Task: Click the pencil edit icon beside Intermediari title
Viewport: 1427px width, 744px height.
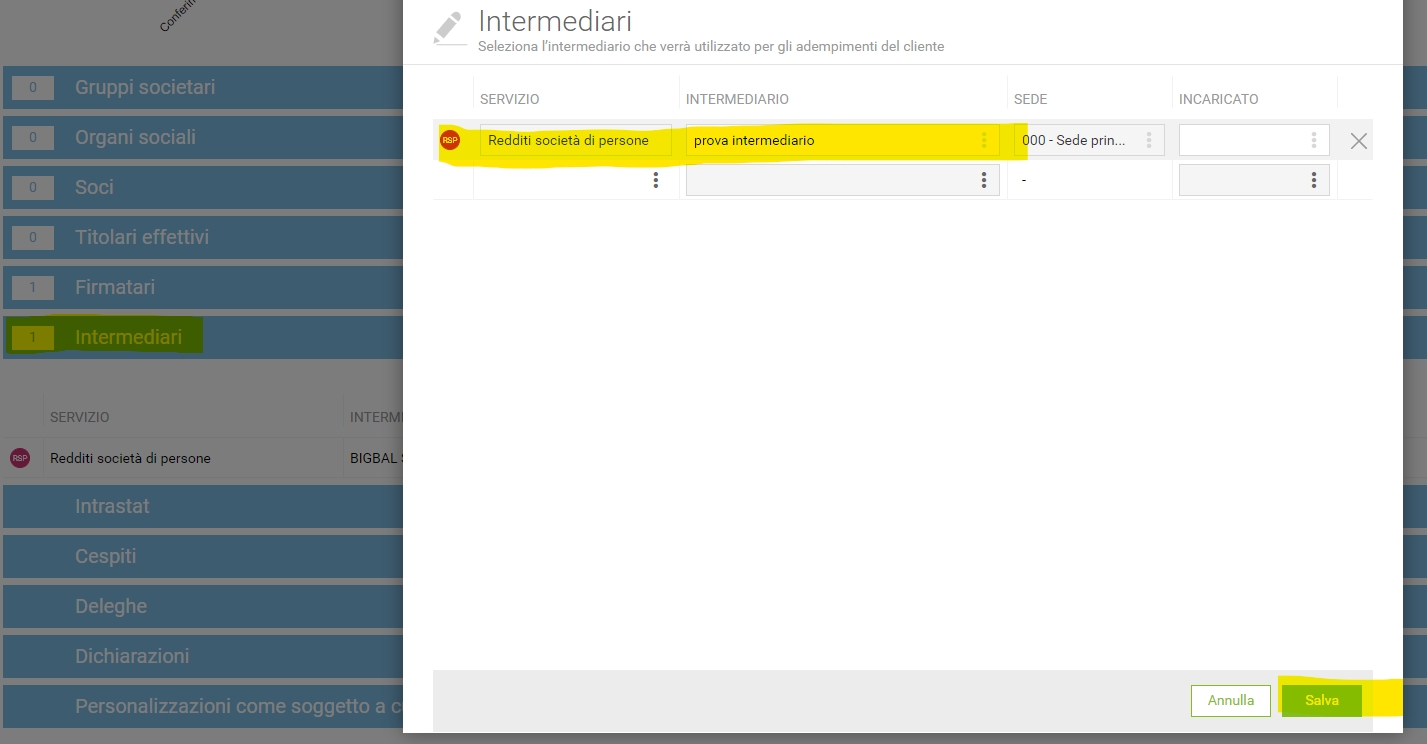Action: click(x=449, y=29)
